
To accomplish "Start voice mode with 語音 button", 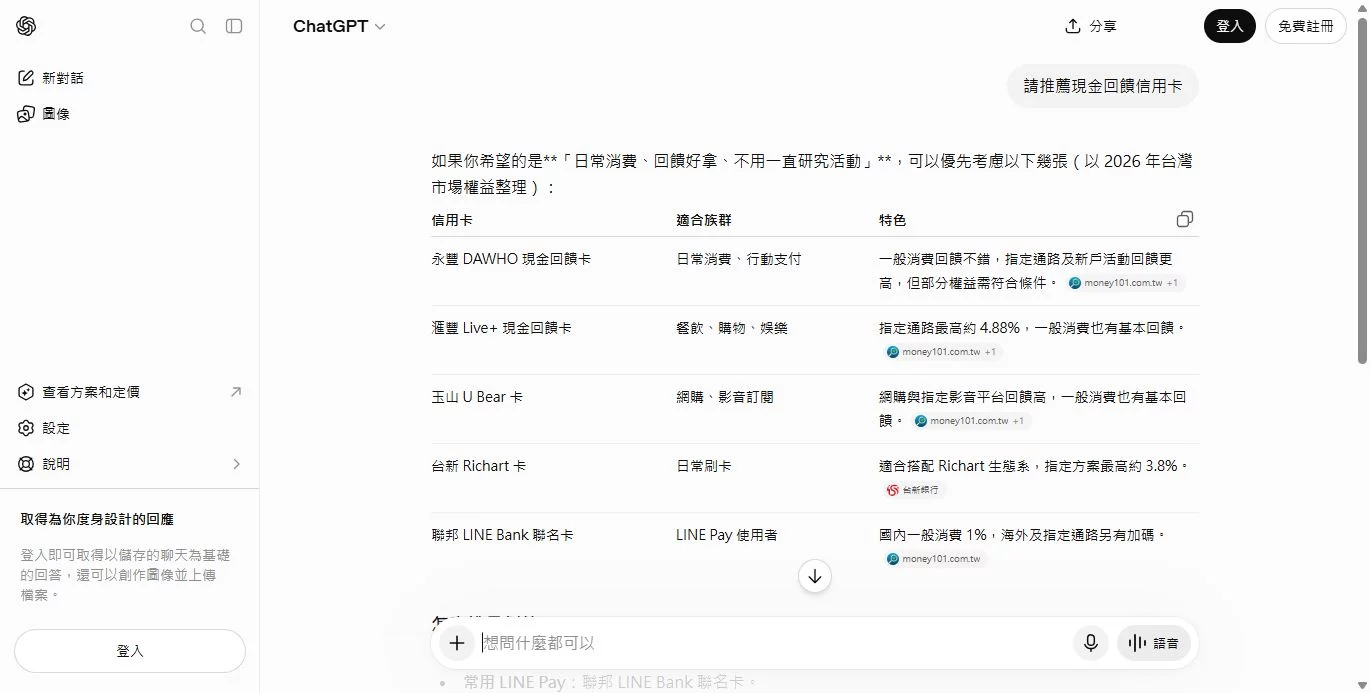I will tap(1154, 643).
